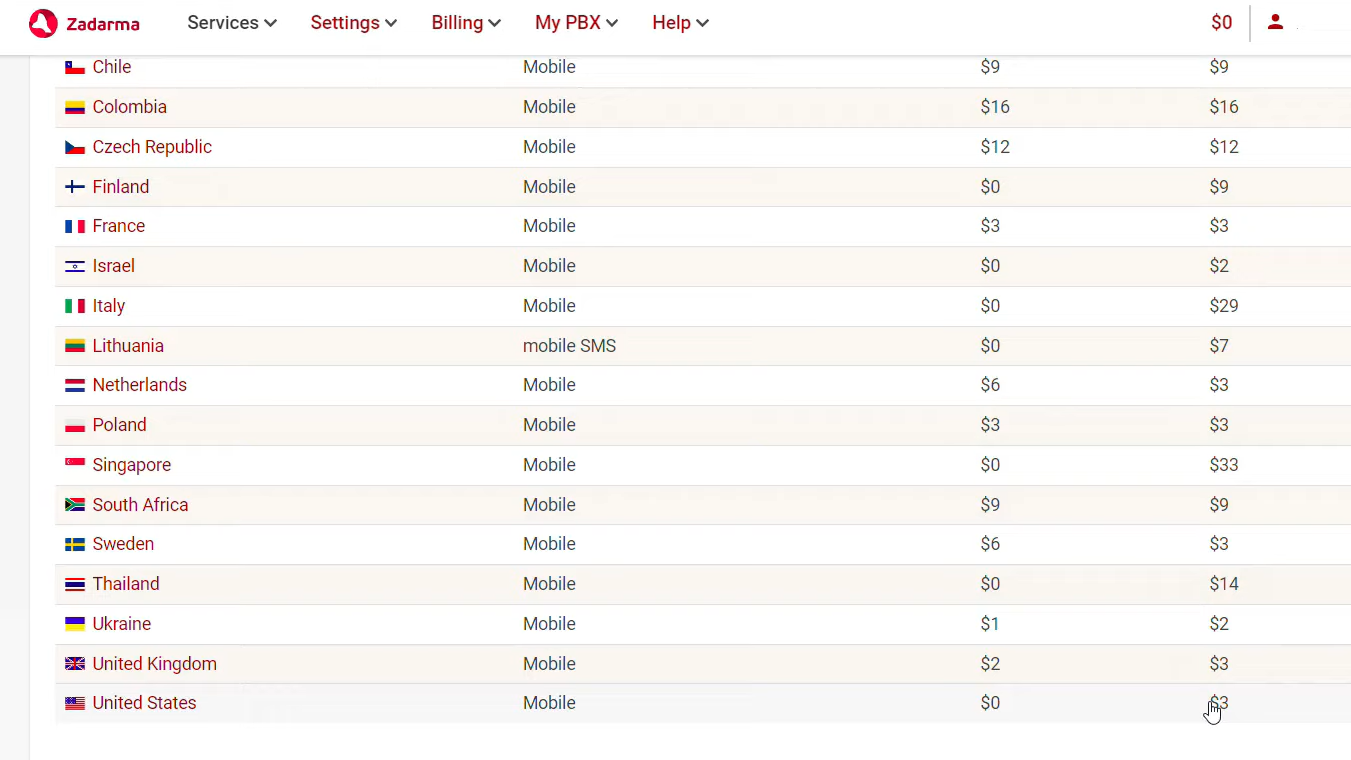Open the Help menu
This screenshot has width=1351, height=760.
coord(680,23)
